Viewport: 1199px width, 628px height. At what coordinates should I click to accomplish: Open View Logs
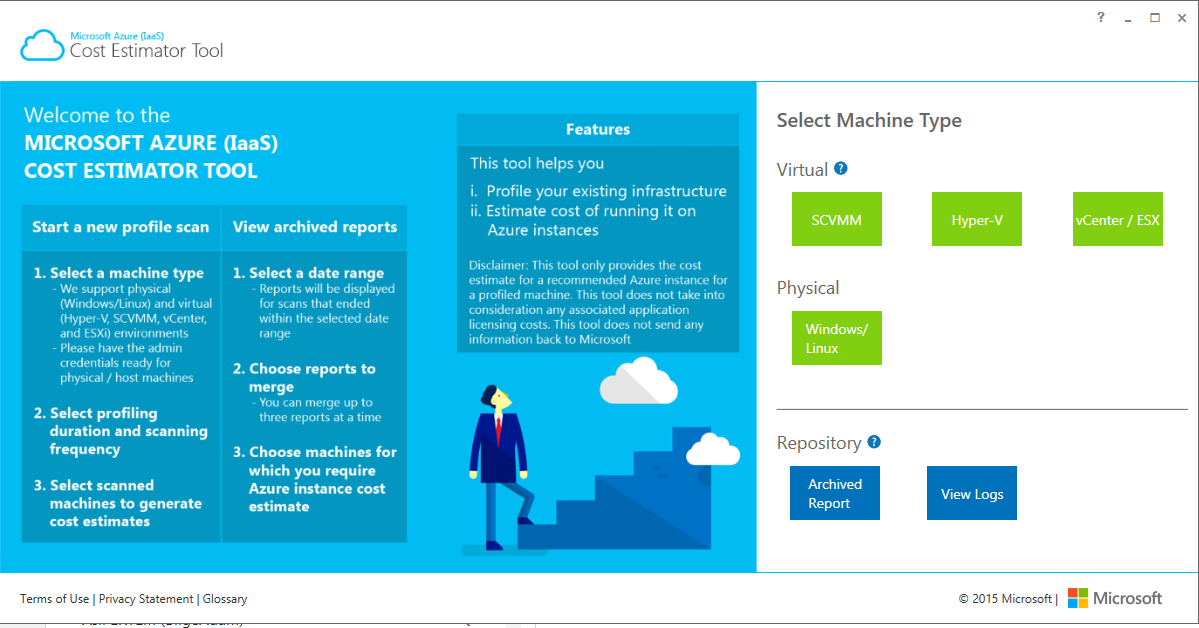point(972,493)
